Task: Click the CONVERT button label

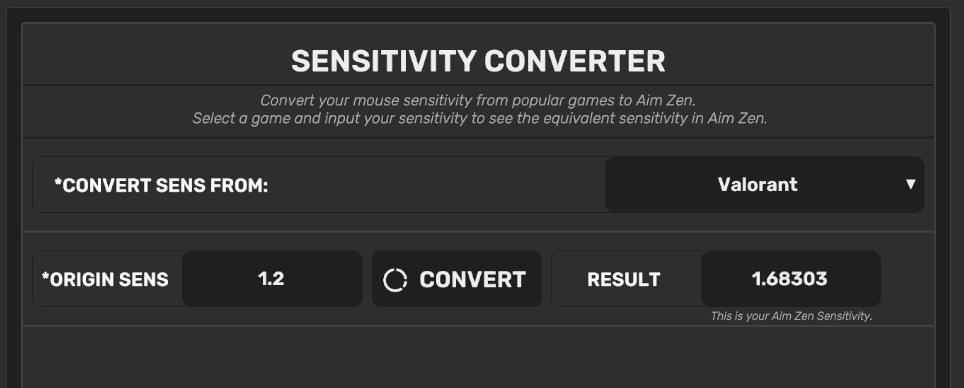Action: tap(472, 280)
